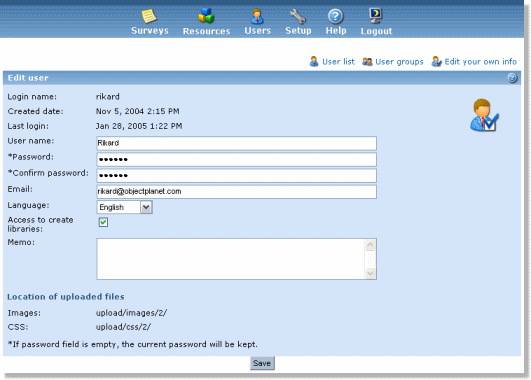
Task: Click inside the Memo text area
Action: pos(231,259)
